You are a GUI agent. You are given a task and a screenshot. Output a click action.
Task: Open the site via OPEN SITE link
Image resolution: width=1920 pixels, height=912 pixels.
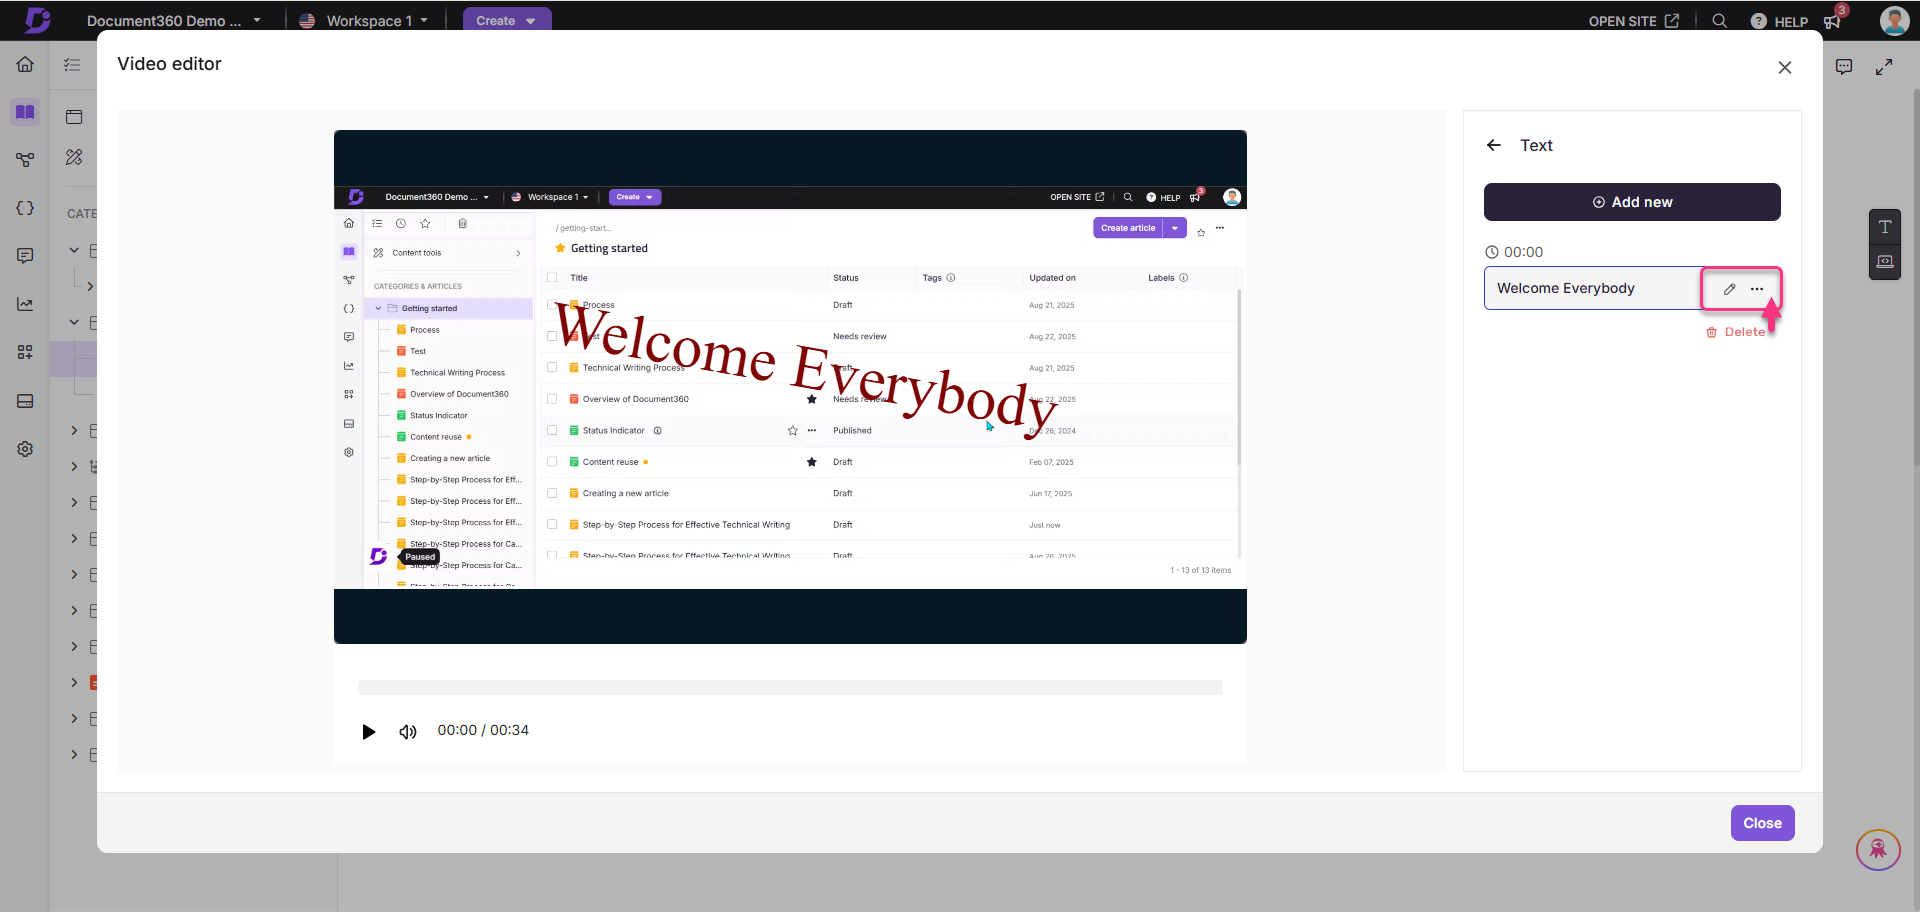point(1633,21)
